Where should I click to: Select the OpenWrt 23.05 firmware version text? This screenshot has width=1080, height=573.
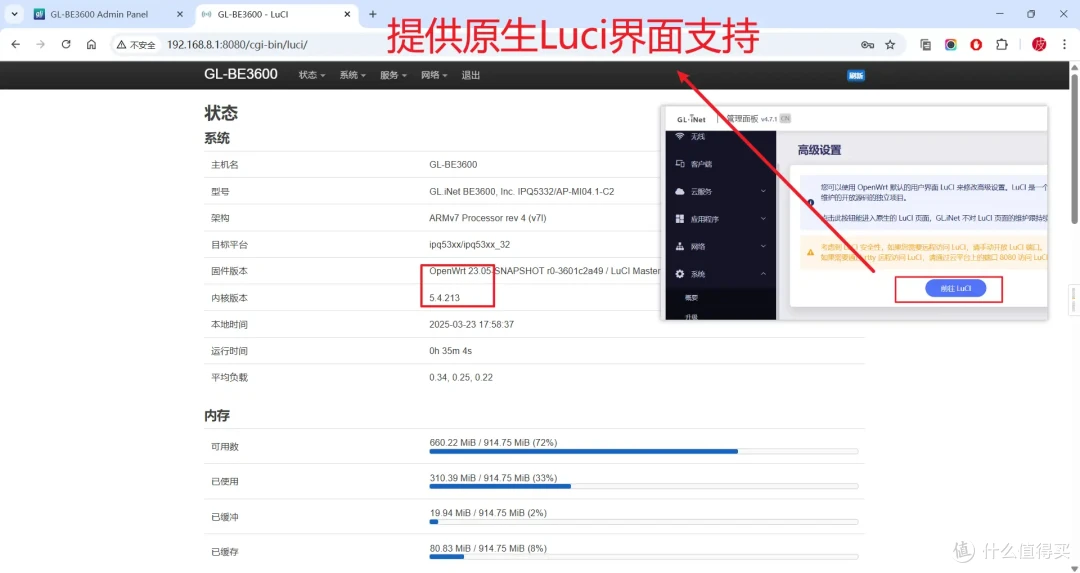tap(544, 271)
